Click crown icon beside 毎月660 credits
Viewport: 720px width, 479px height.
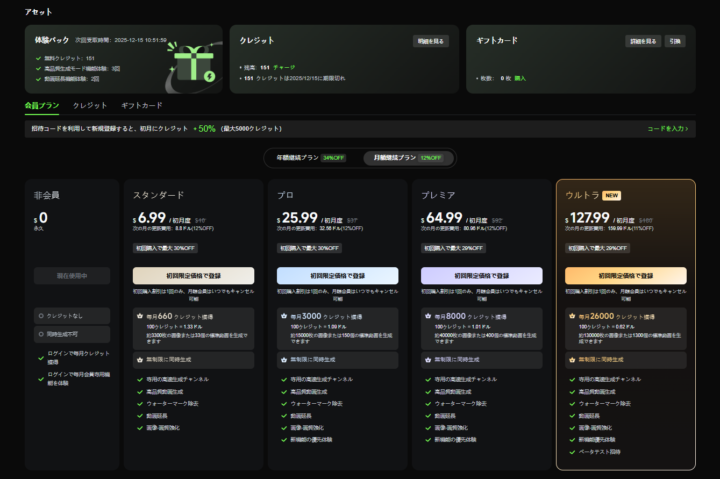pyautogui.click(x=140, y=314)
